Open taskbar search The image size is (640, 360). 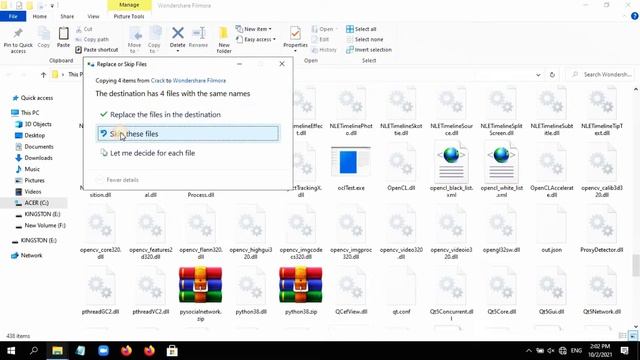[34, 351]
